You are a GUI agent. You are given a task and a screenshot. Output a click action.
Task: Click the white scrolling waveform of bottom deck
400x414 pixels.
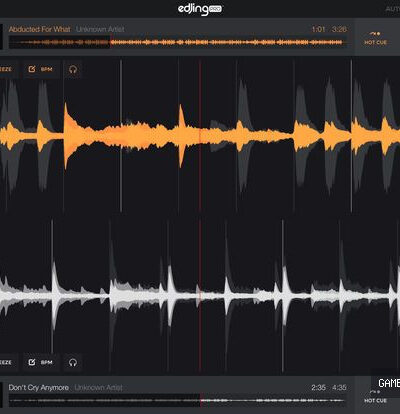pyautogui.click(x=200, y=295)
